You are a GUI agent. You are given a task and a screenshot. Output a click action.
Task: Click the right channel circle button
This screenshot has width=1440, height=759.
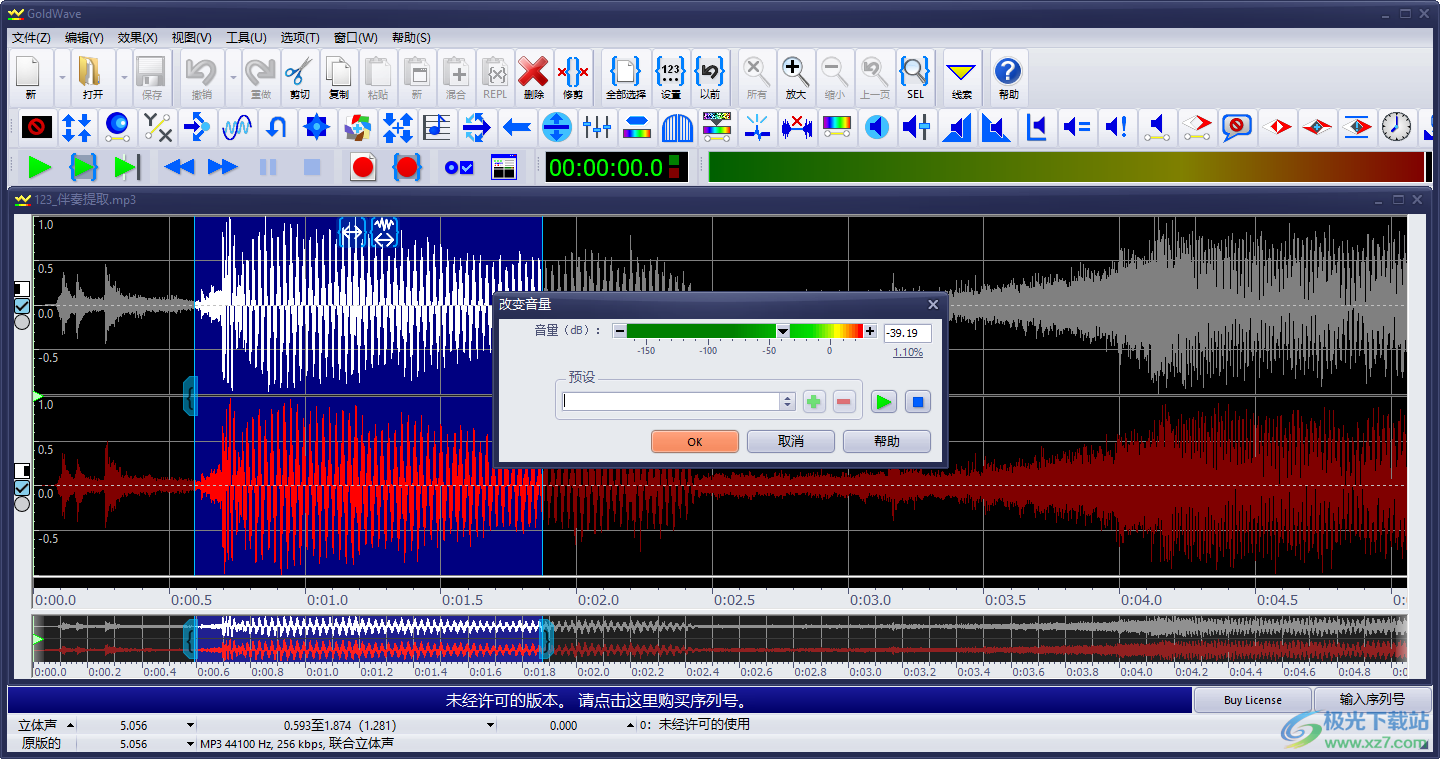pos(22,504)
